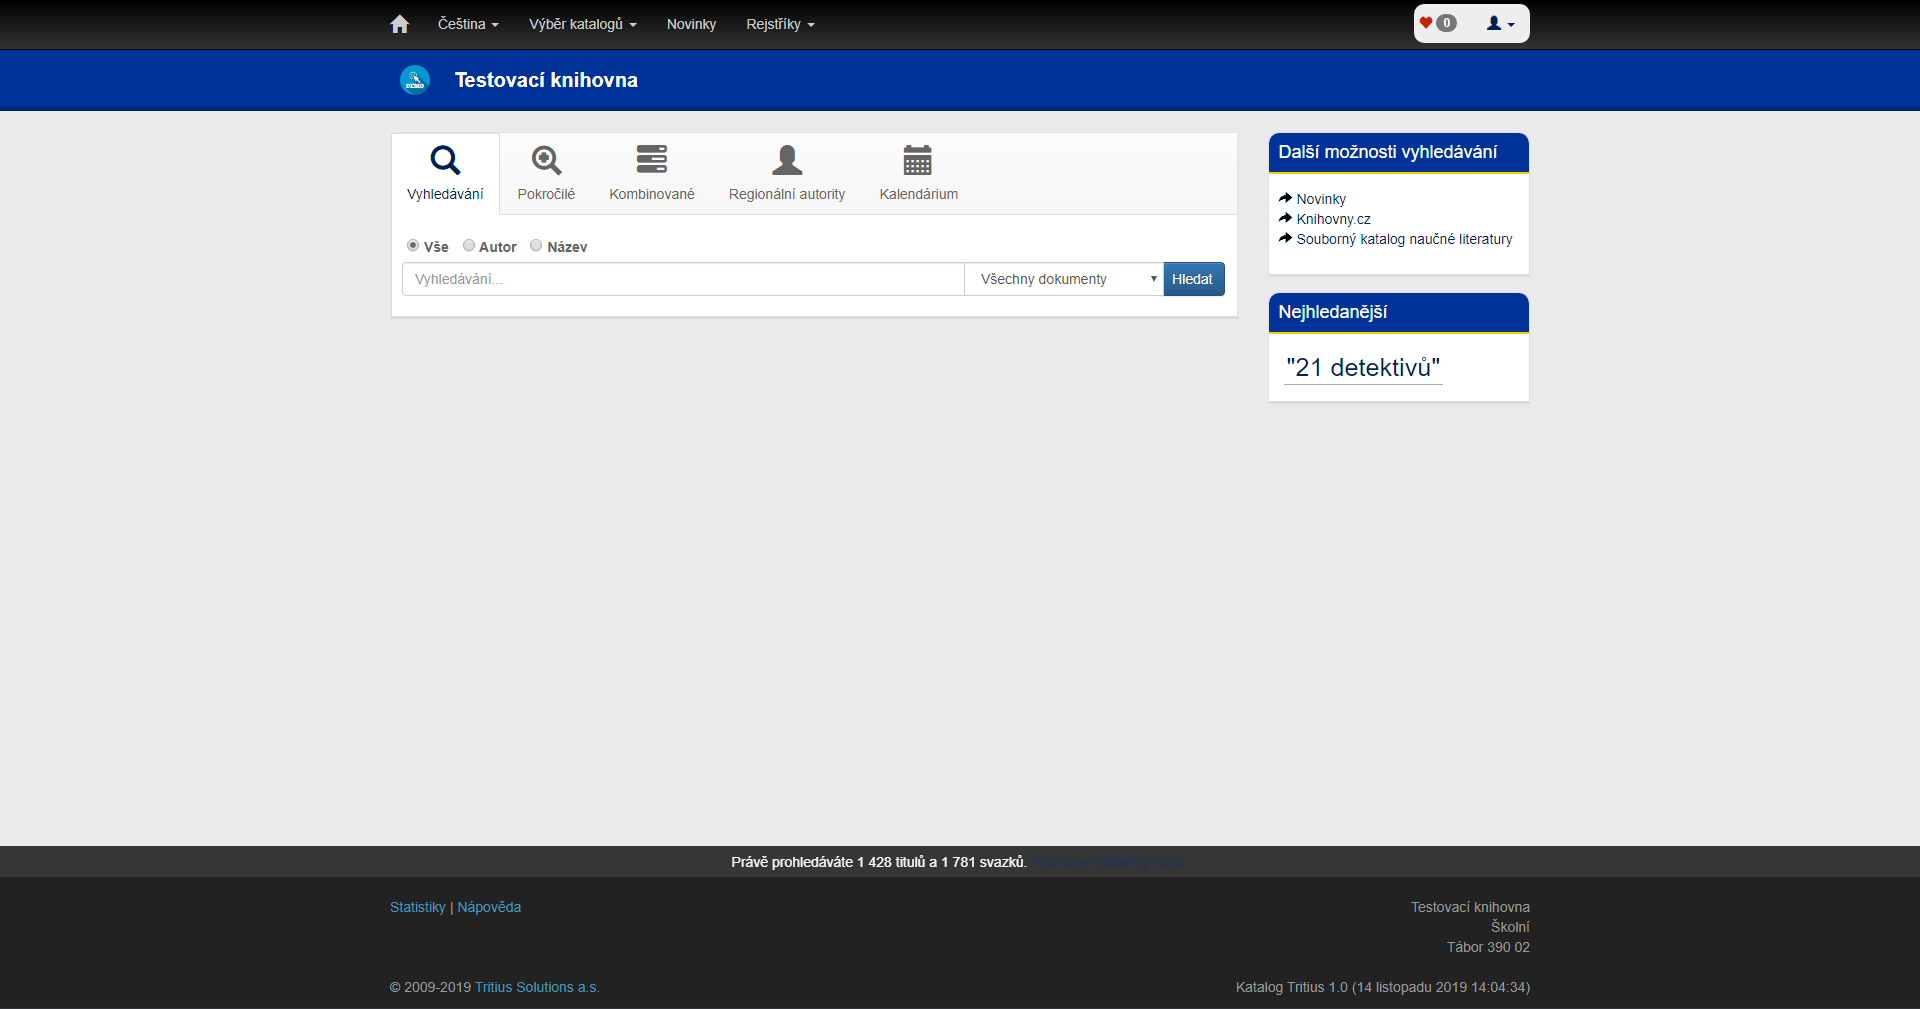Expand the Rejstříky dropdown menu
This screenshot has height=1009, width=1920.
click(x=780, y=24)
